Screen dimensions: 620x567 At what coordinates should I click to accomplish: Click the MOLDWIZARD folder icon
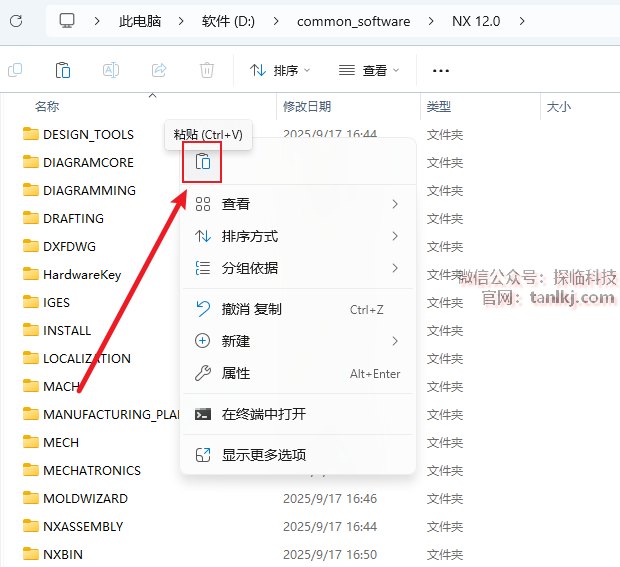point(31,498)
